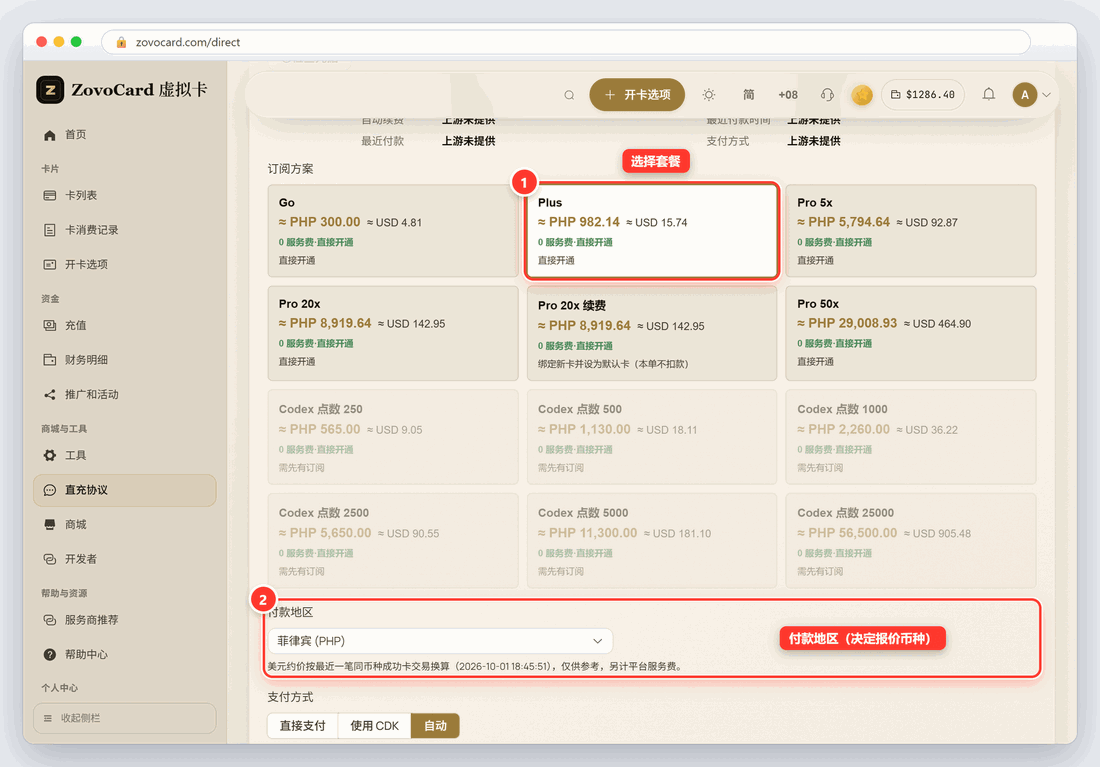Switch language via 简 selector
Viewport: 1100px width, 767px height.
749,95
